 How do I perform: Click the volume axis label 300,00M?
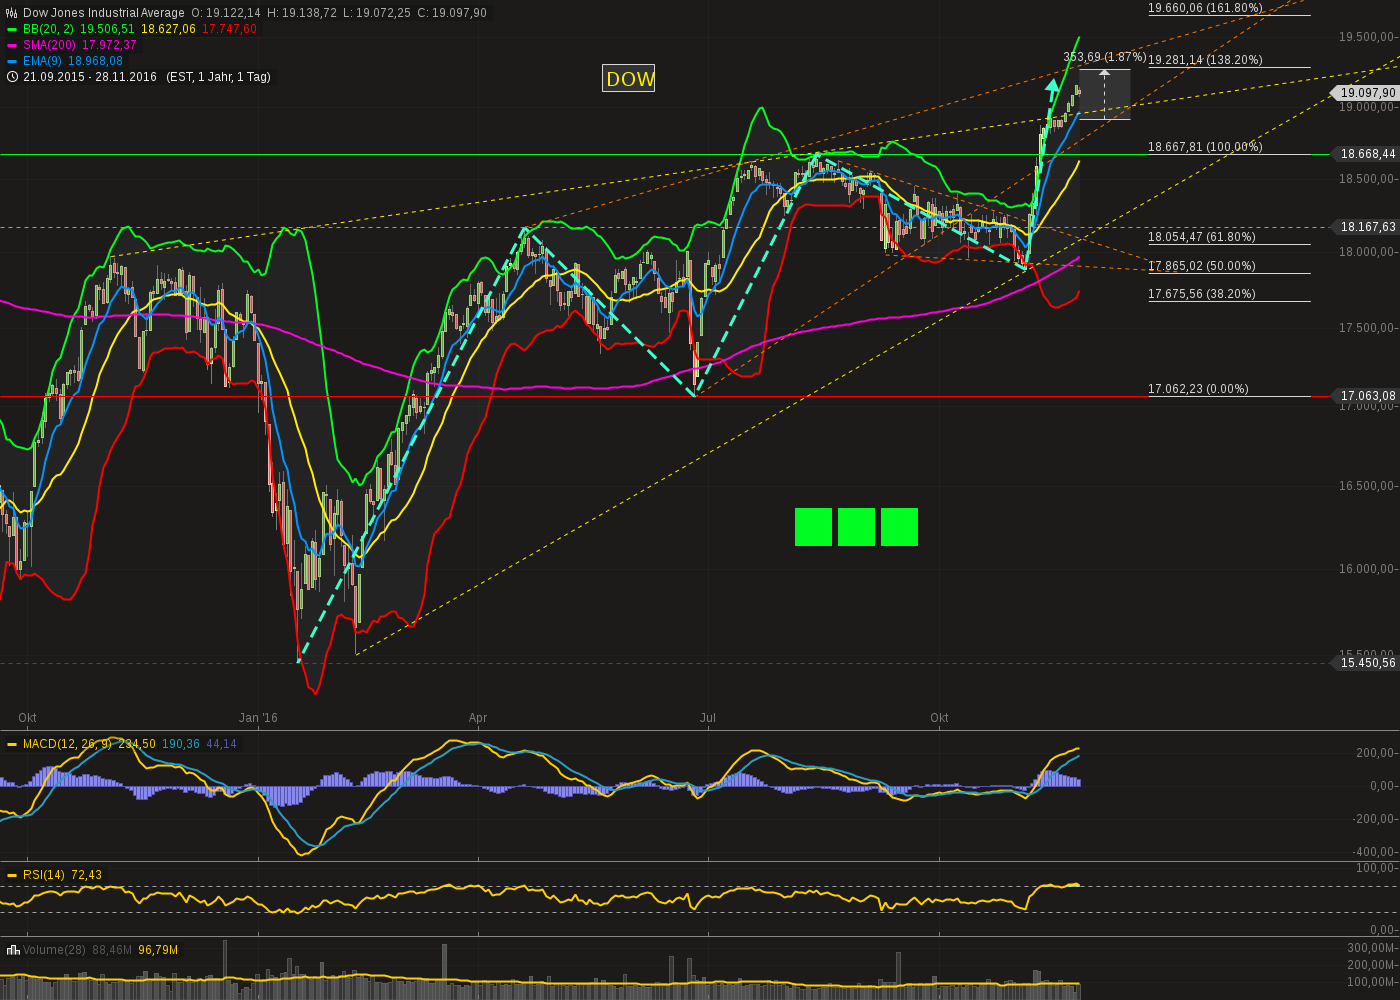coord(1372,948)
